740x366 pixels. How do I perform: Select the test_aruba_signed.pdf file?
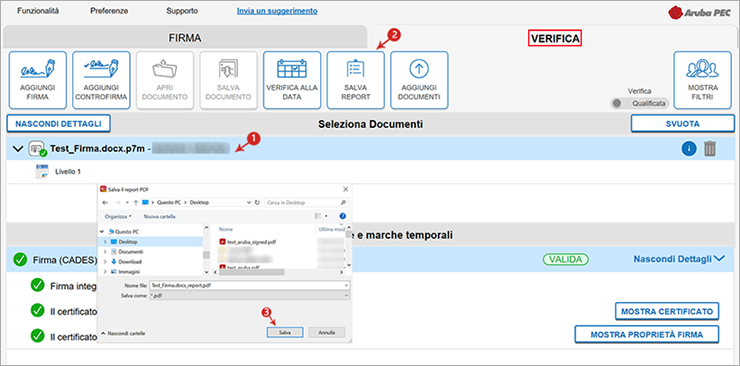pos(247,242)
